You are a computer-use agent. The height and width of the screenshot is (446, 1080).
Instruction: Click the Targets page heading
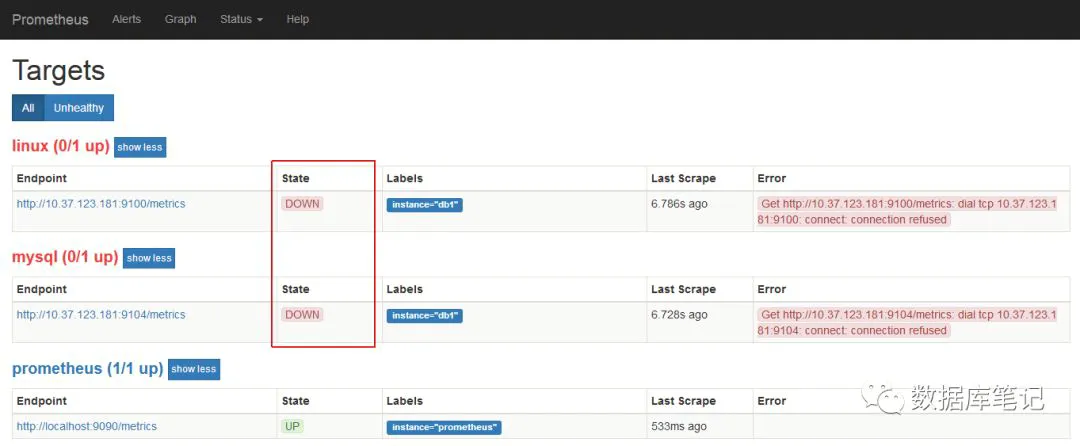(x=59, y=70)
